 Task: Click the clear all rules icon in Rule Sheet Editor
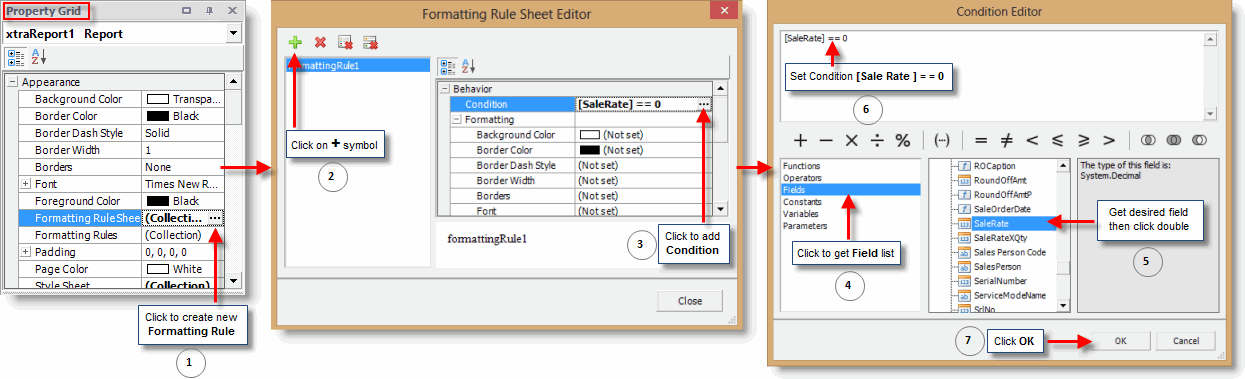[345, 43]
